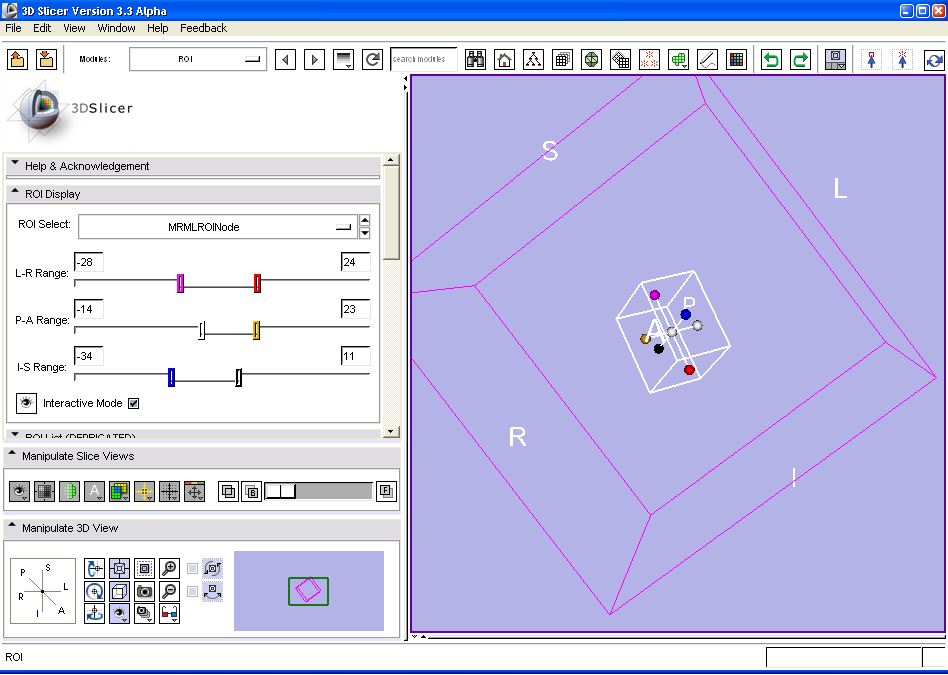Click the redo arrow in toolbar

[800, 60]
